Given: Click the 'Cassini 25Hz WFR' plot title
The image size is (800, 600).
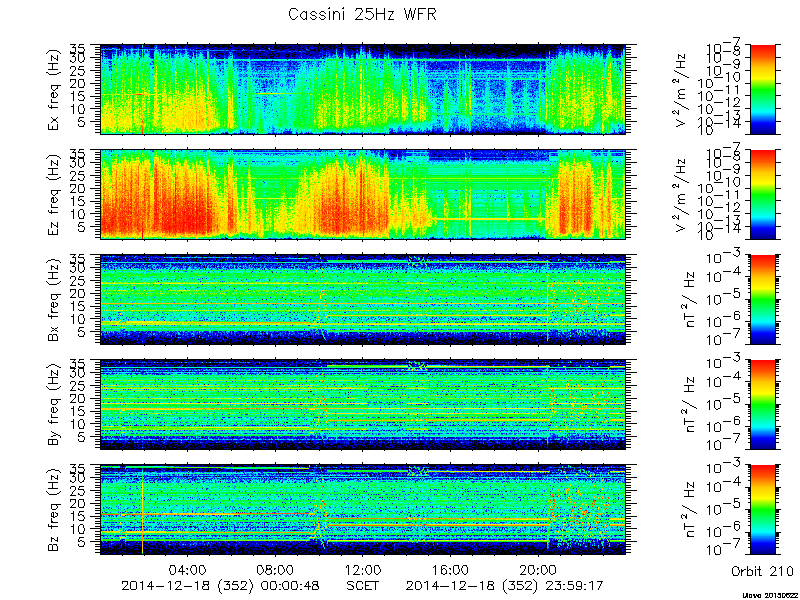Looking at the screenshot, I should (362, 14).
